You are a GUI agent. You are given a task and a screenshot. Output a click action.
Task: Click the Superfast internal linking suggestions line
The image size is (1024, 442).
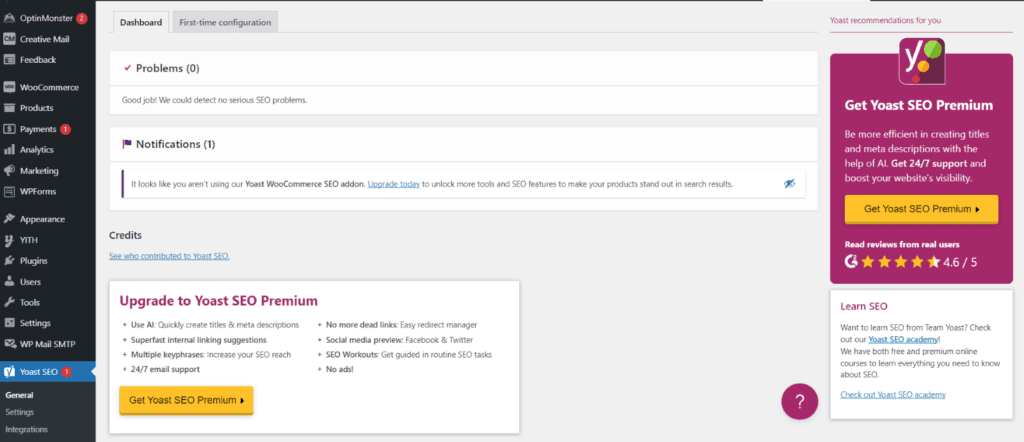(x=195, y=340)
